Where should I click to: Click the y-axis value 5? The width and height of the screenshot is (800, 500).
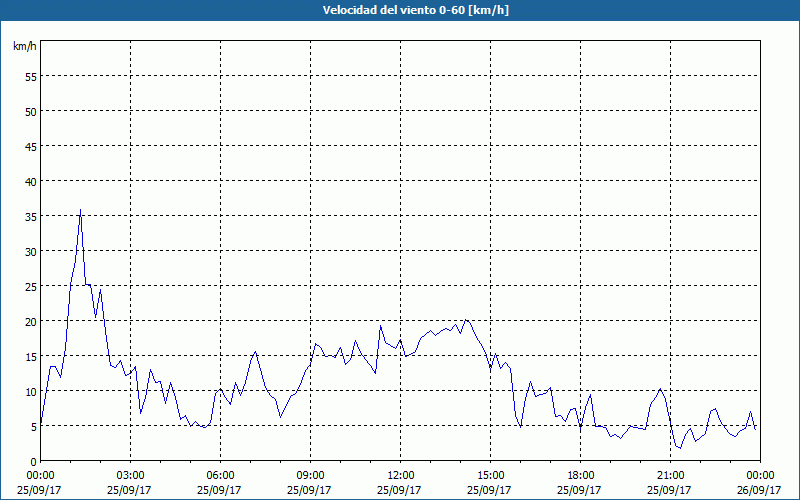(x=34, y=427)
